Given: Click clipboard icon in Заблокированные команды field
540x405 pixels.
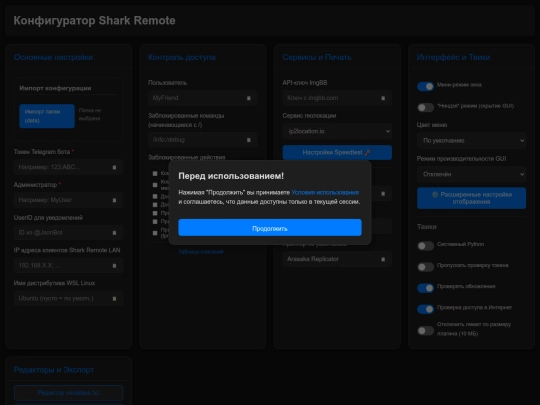Looking at the screenshot, I should tap(249, 140).
